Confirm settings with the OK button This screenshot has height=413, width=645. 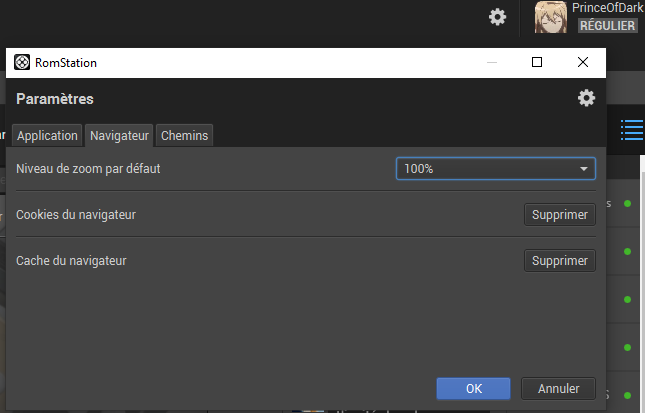[474, 388]
